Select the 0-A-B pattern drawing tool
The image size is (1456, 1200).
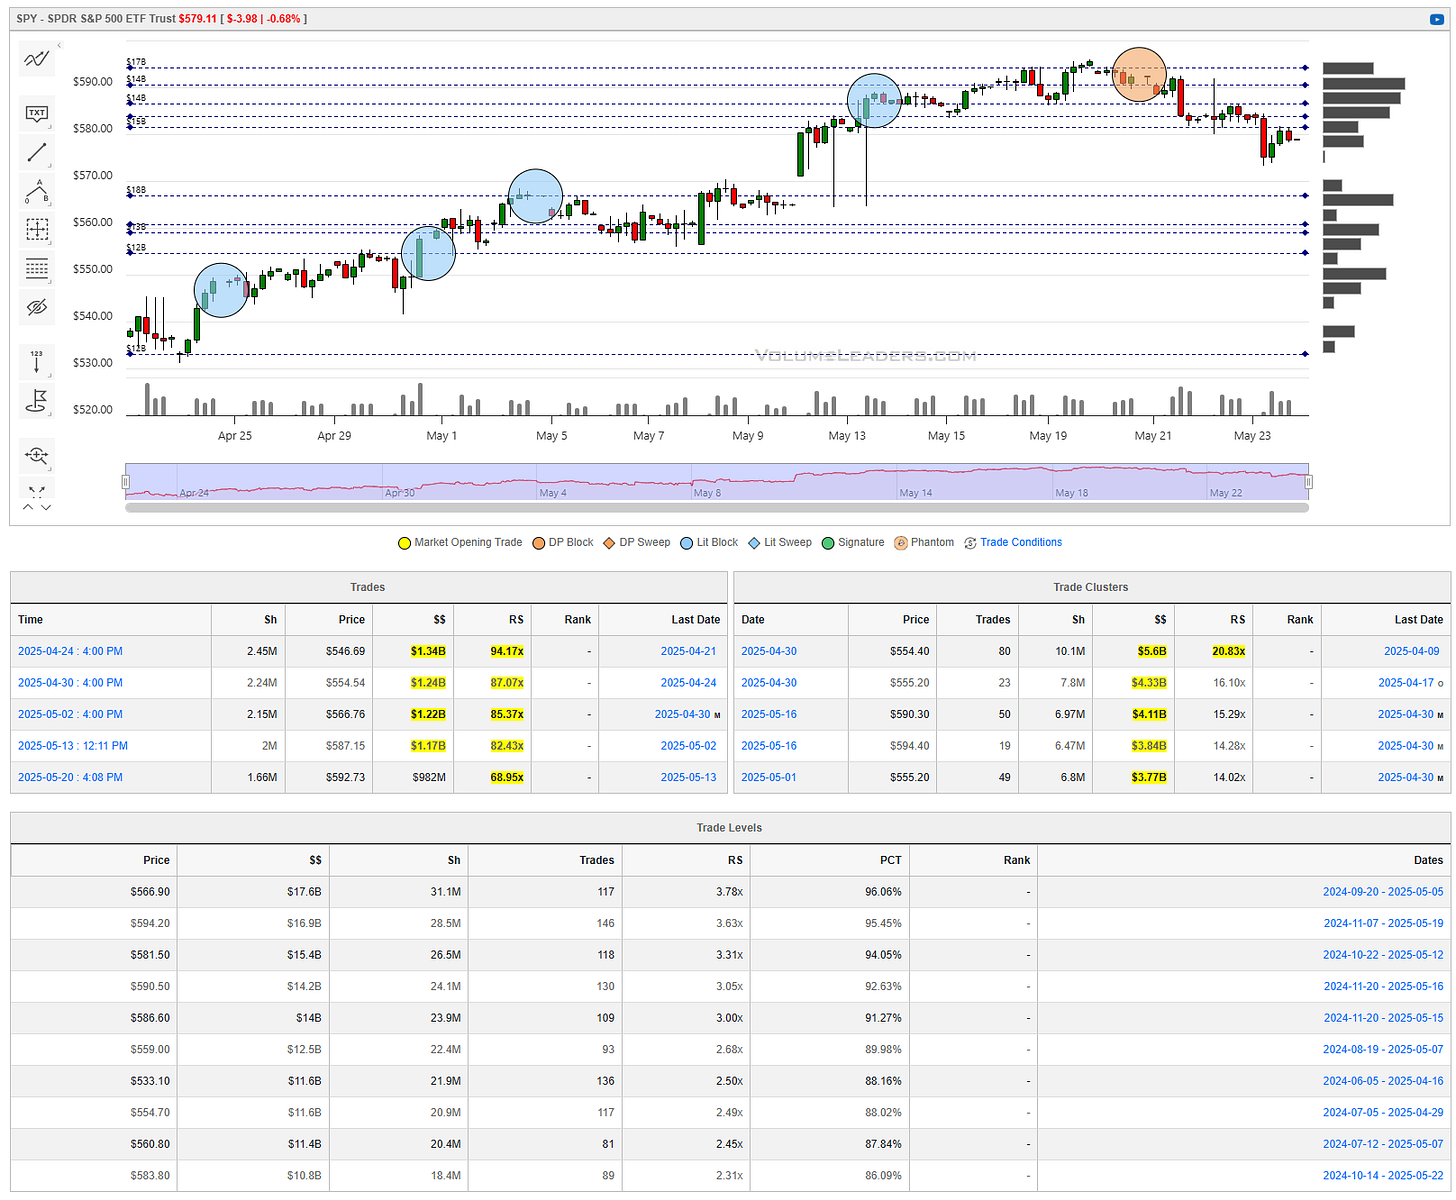(37, 191)
